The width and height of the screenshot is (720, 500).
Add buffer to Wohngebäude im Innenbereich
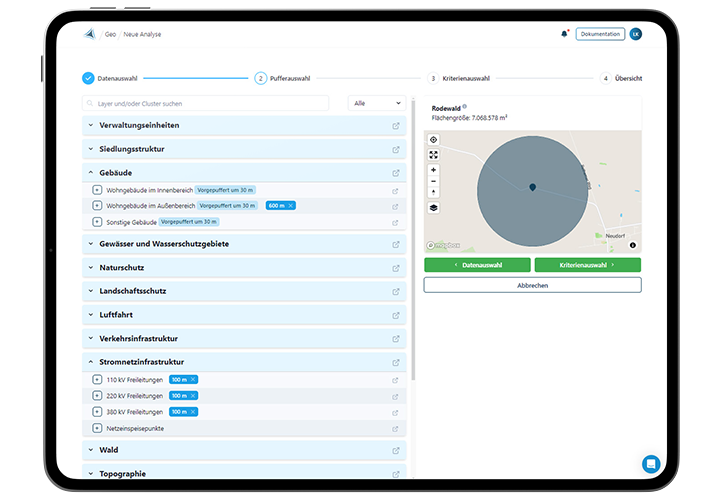97,189
